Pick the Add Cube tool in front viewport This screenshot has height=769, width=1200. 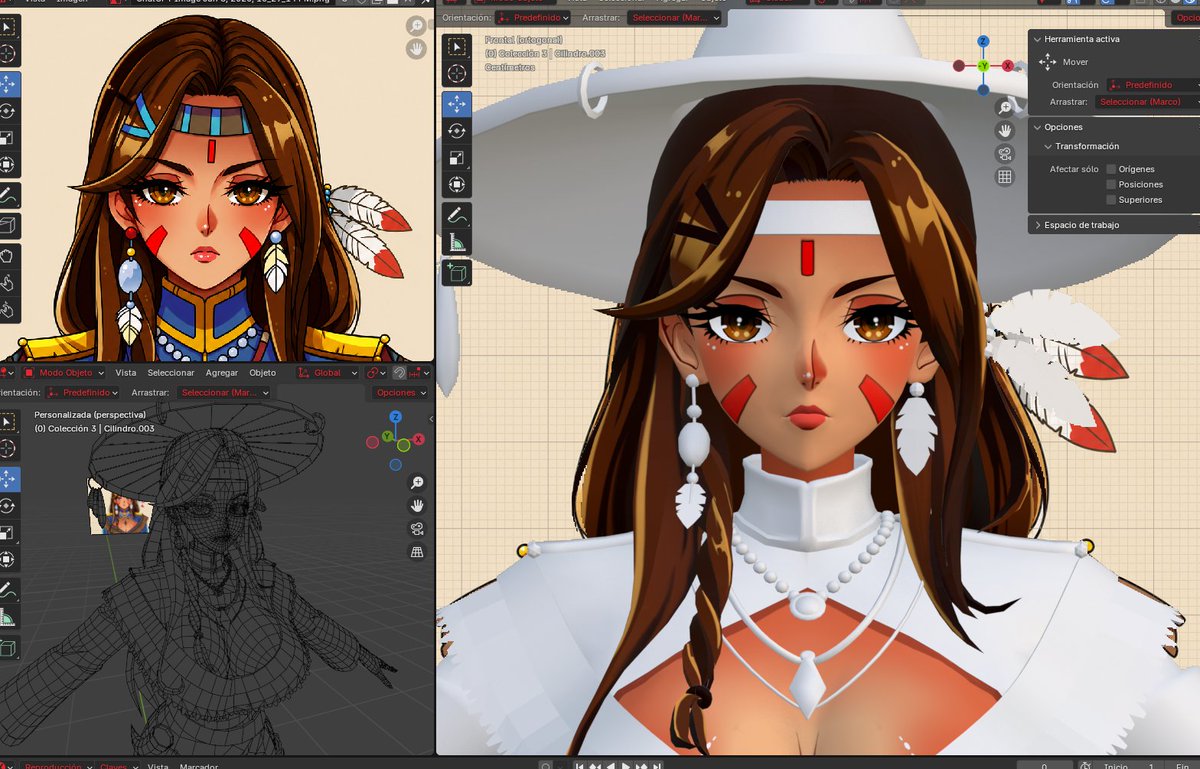[457, 272]
